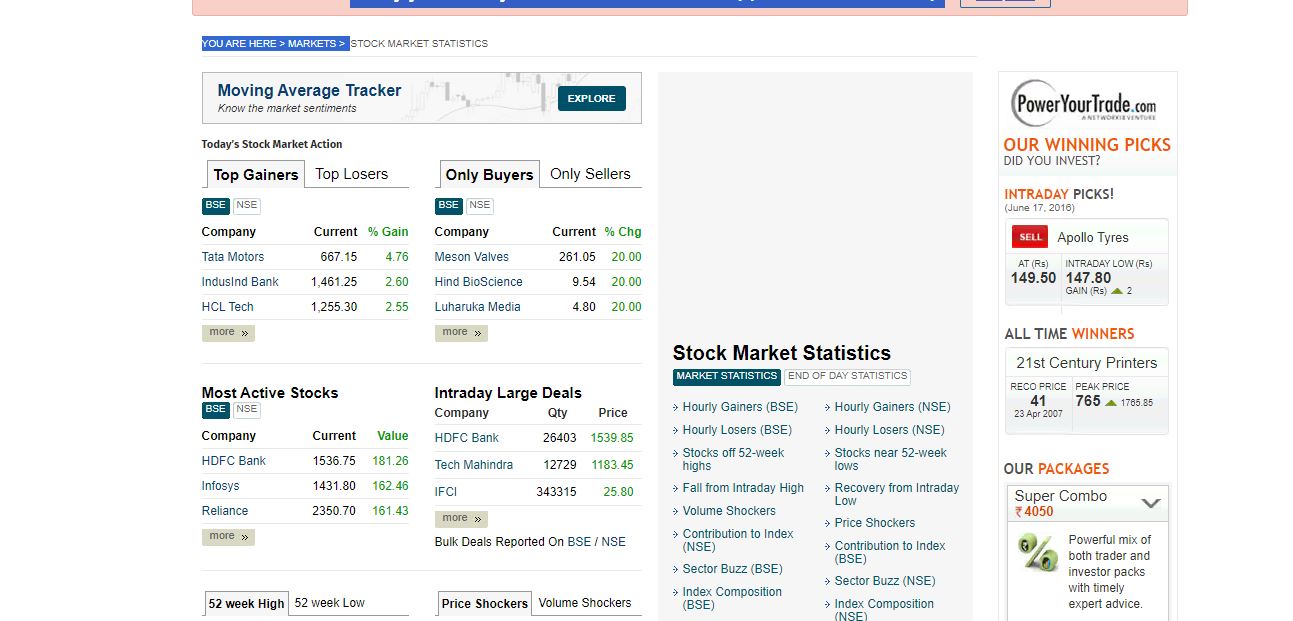Click the NSE bulk deals link
The width and height of the screenshot is (1293, 621).
[x=613, y=542]
